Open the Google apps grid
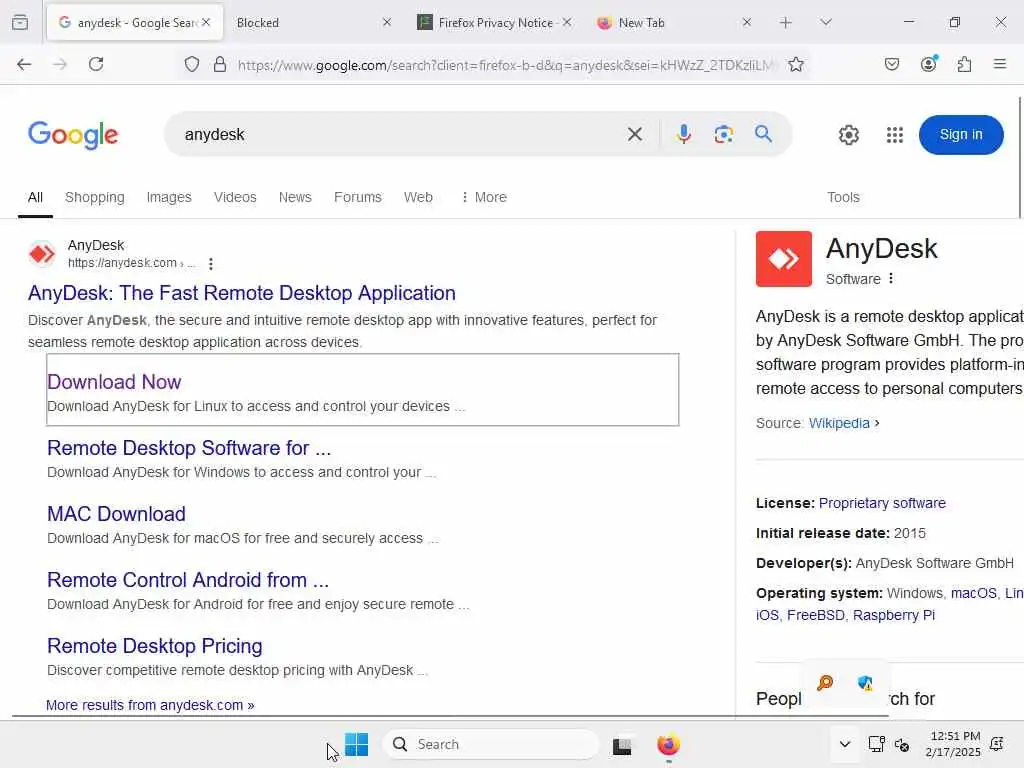 (895, 135)
